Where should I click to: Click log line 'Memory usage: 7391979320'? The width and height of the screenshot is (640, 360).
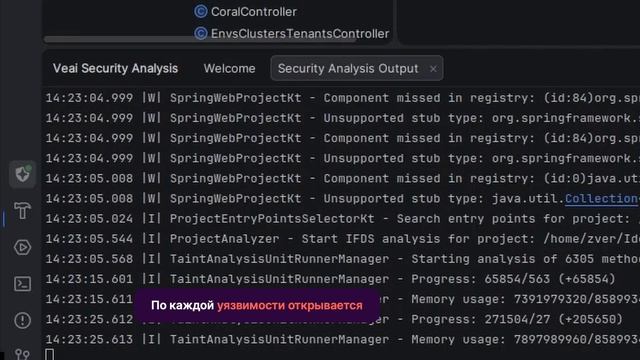pyautogui.click(x=342, y=299)
